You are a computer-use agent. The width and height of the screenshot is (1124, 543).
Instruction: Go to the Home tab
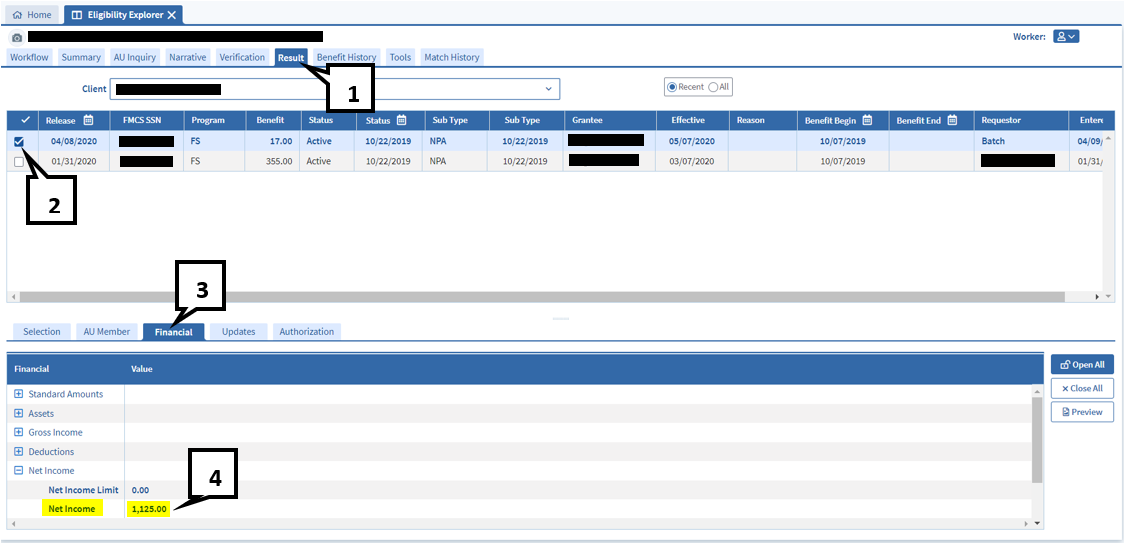[x=32, y=14]
